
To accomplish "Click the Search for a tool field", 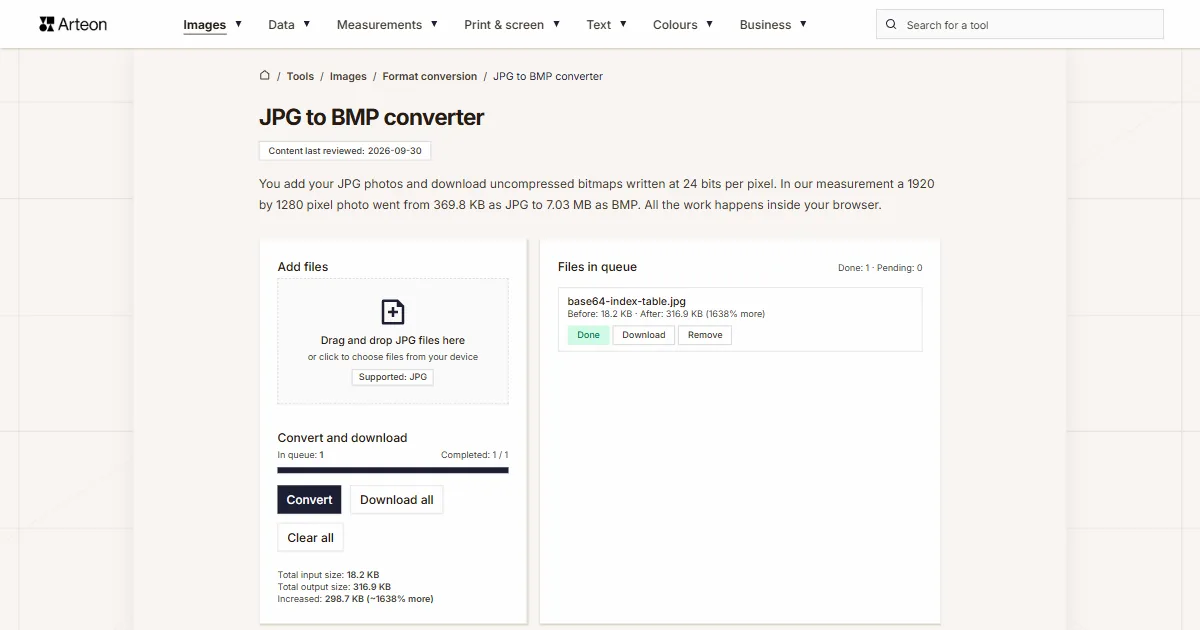I will coord(1020,25).
